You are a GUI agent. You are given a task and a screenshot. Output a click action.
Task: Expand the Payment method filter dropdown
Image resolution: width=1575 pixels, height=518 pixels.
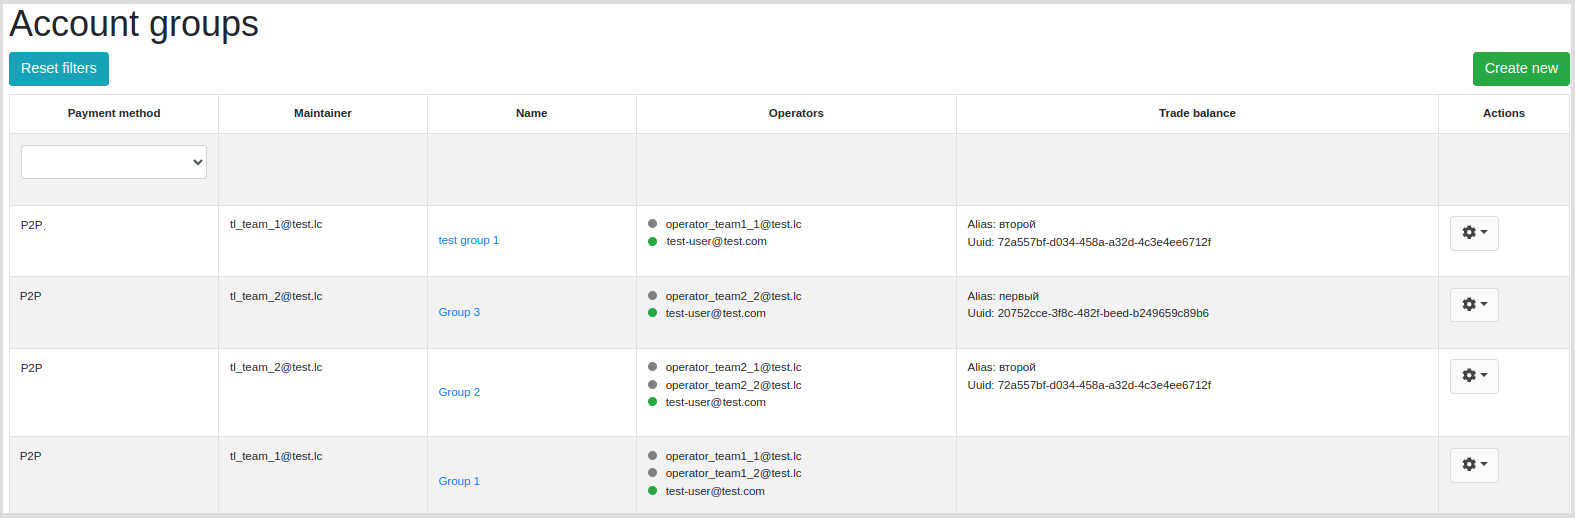(114, 162)
